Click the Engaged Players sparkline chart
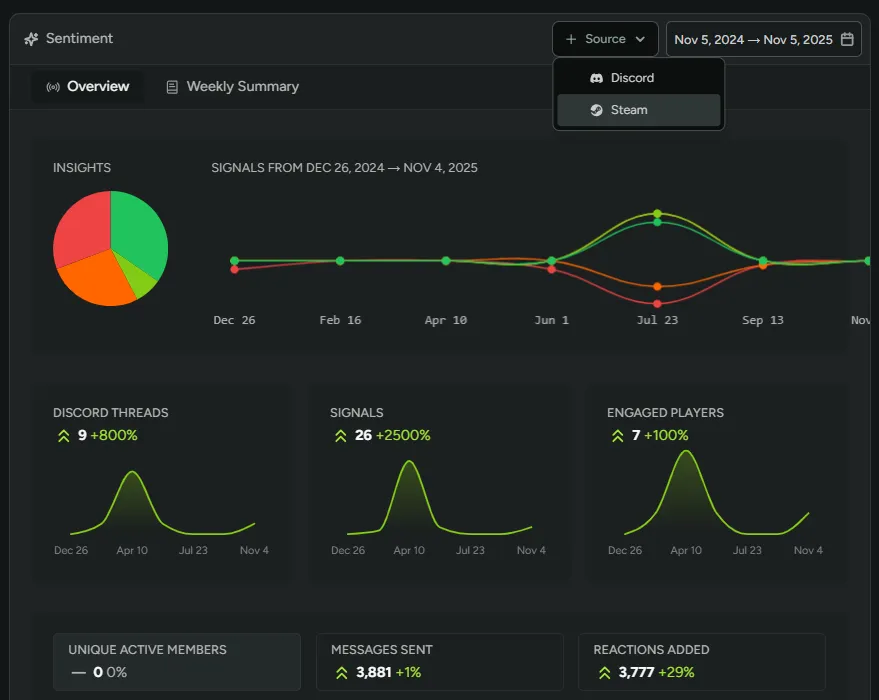 [714, 495]
